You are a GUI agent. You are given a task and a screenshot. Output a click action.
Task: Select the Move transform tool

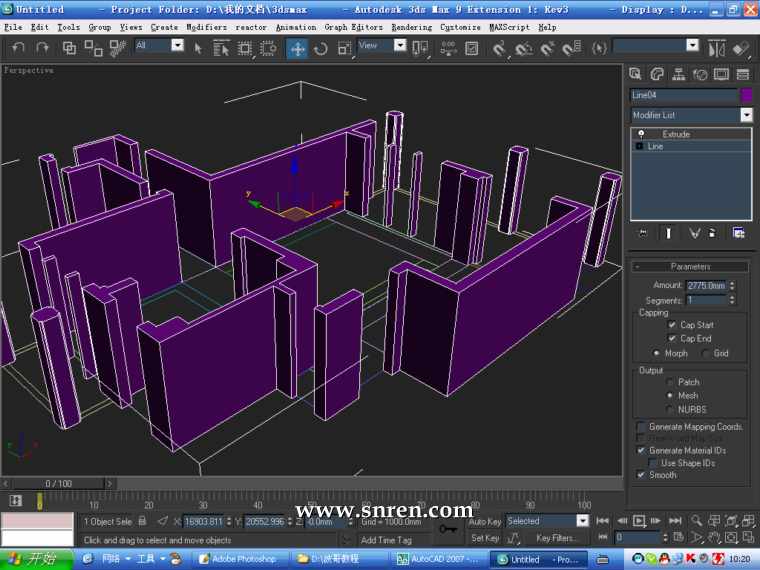[x=297, y=47]
